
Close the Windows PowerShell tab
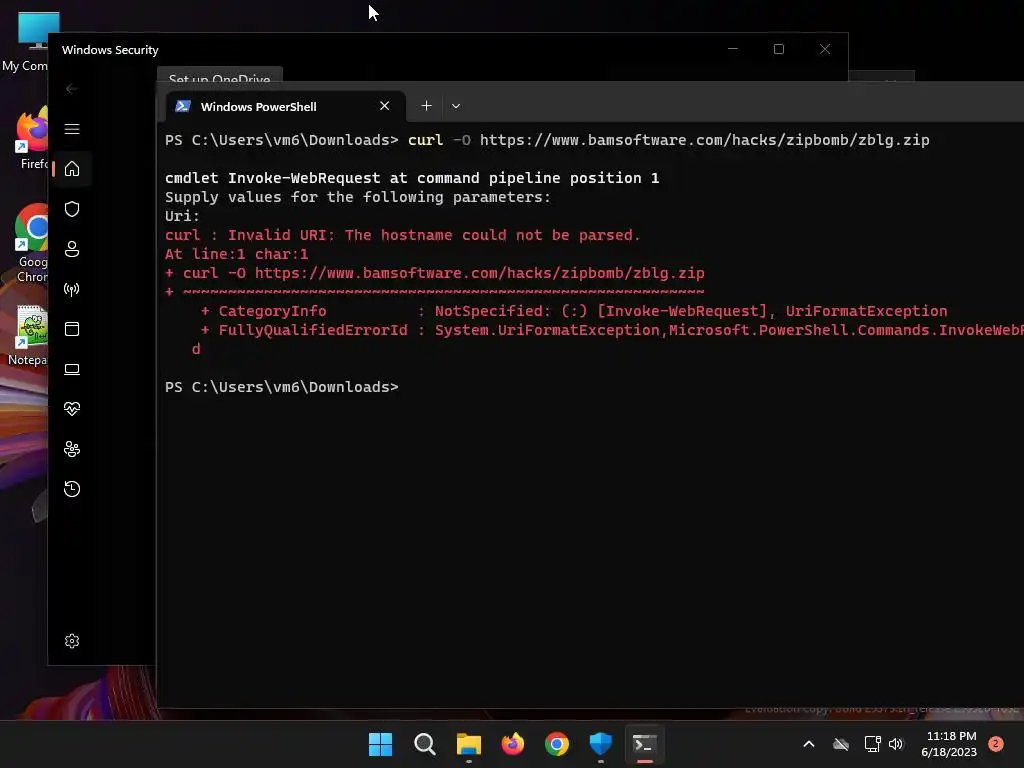click(x=385, y=106)
